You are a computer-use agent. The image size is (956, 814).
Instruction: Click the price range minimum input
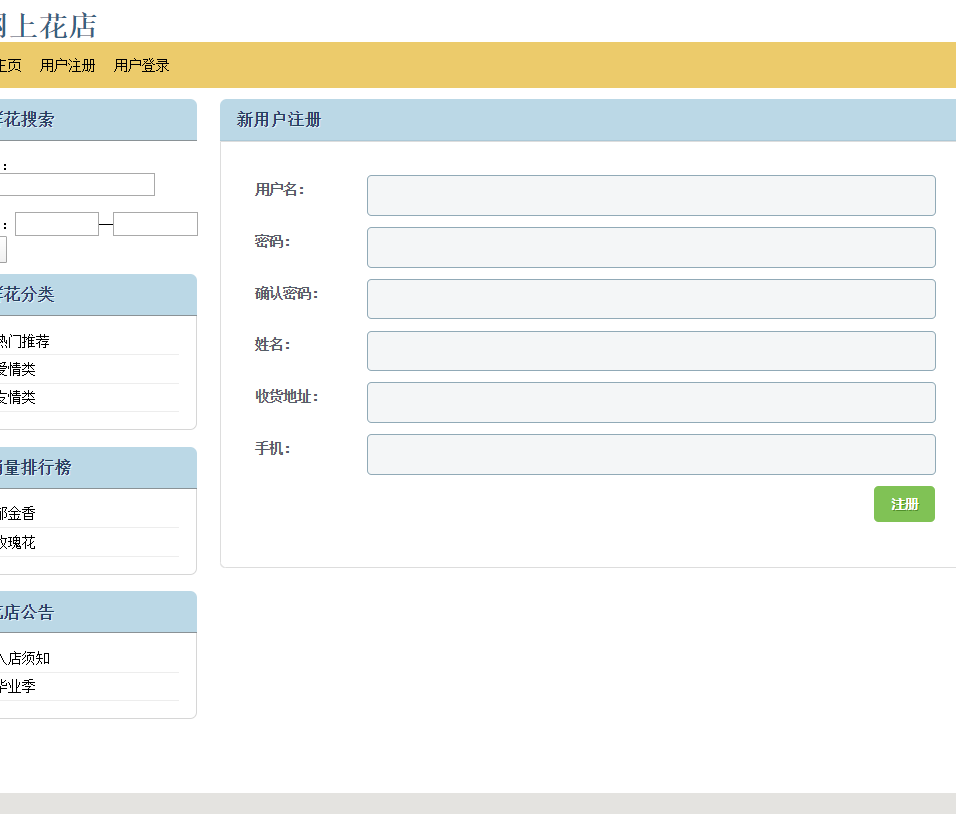tap(57, 223)
